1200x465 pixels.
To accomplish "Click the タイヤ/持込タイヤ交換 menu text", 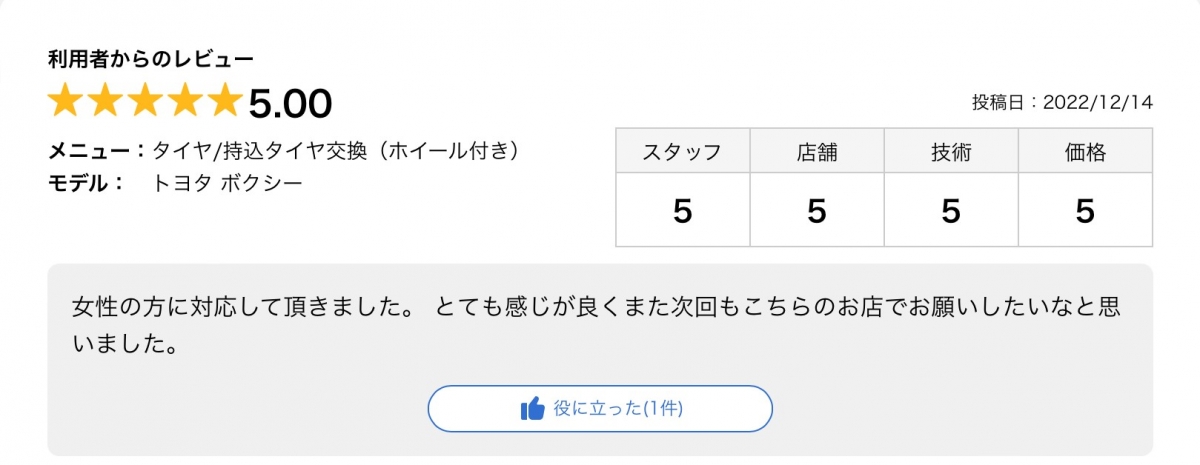I will (335, 152).
